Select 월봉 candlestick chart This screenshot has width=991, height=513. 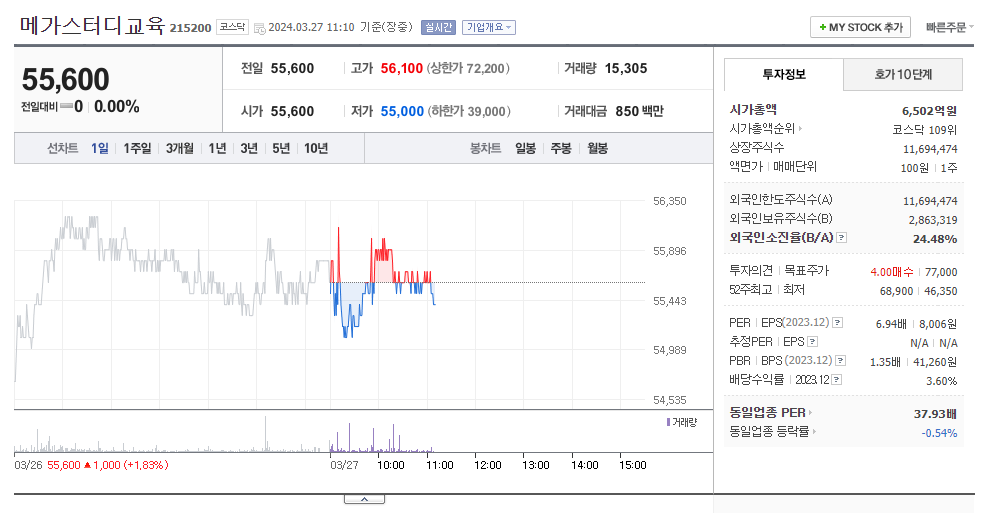(x=597, y=148)
